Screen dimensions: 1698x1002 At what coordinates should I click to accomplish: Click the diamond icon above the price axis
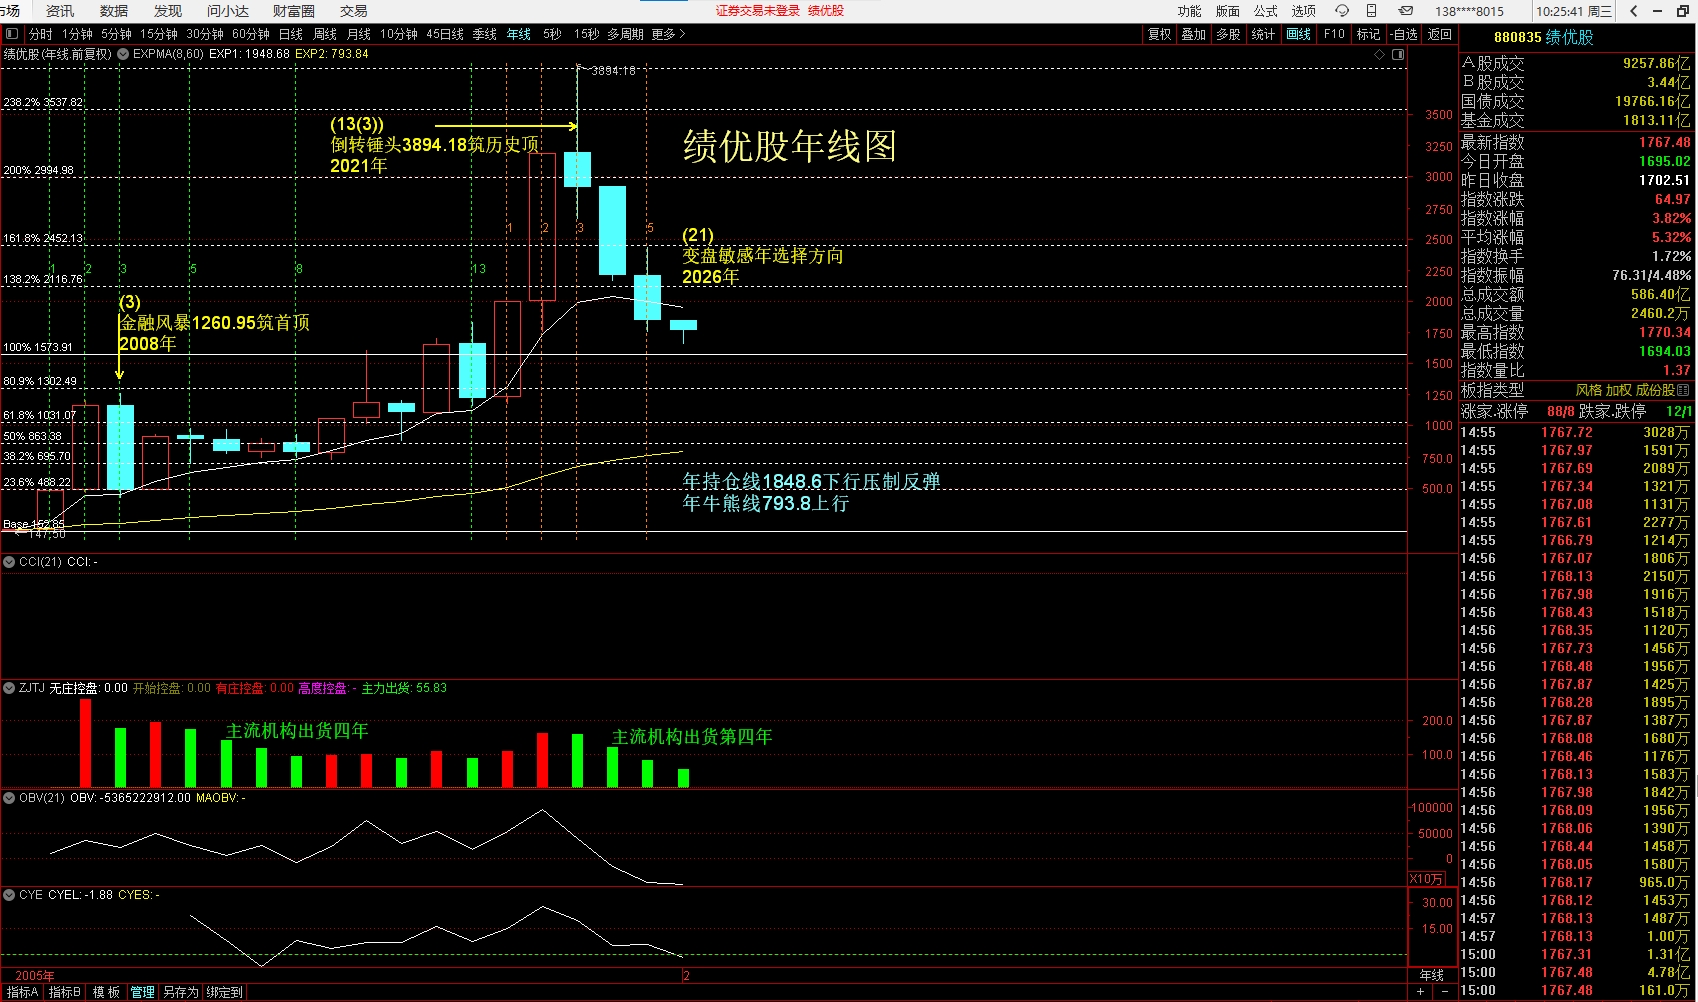(x=1381, y=54)
